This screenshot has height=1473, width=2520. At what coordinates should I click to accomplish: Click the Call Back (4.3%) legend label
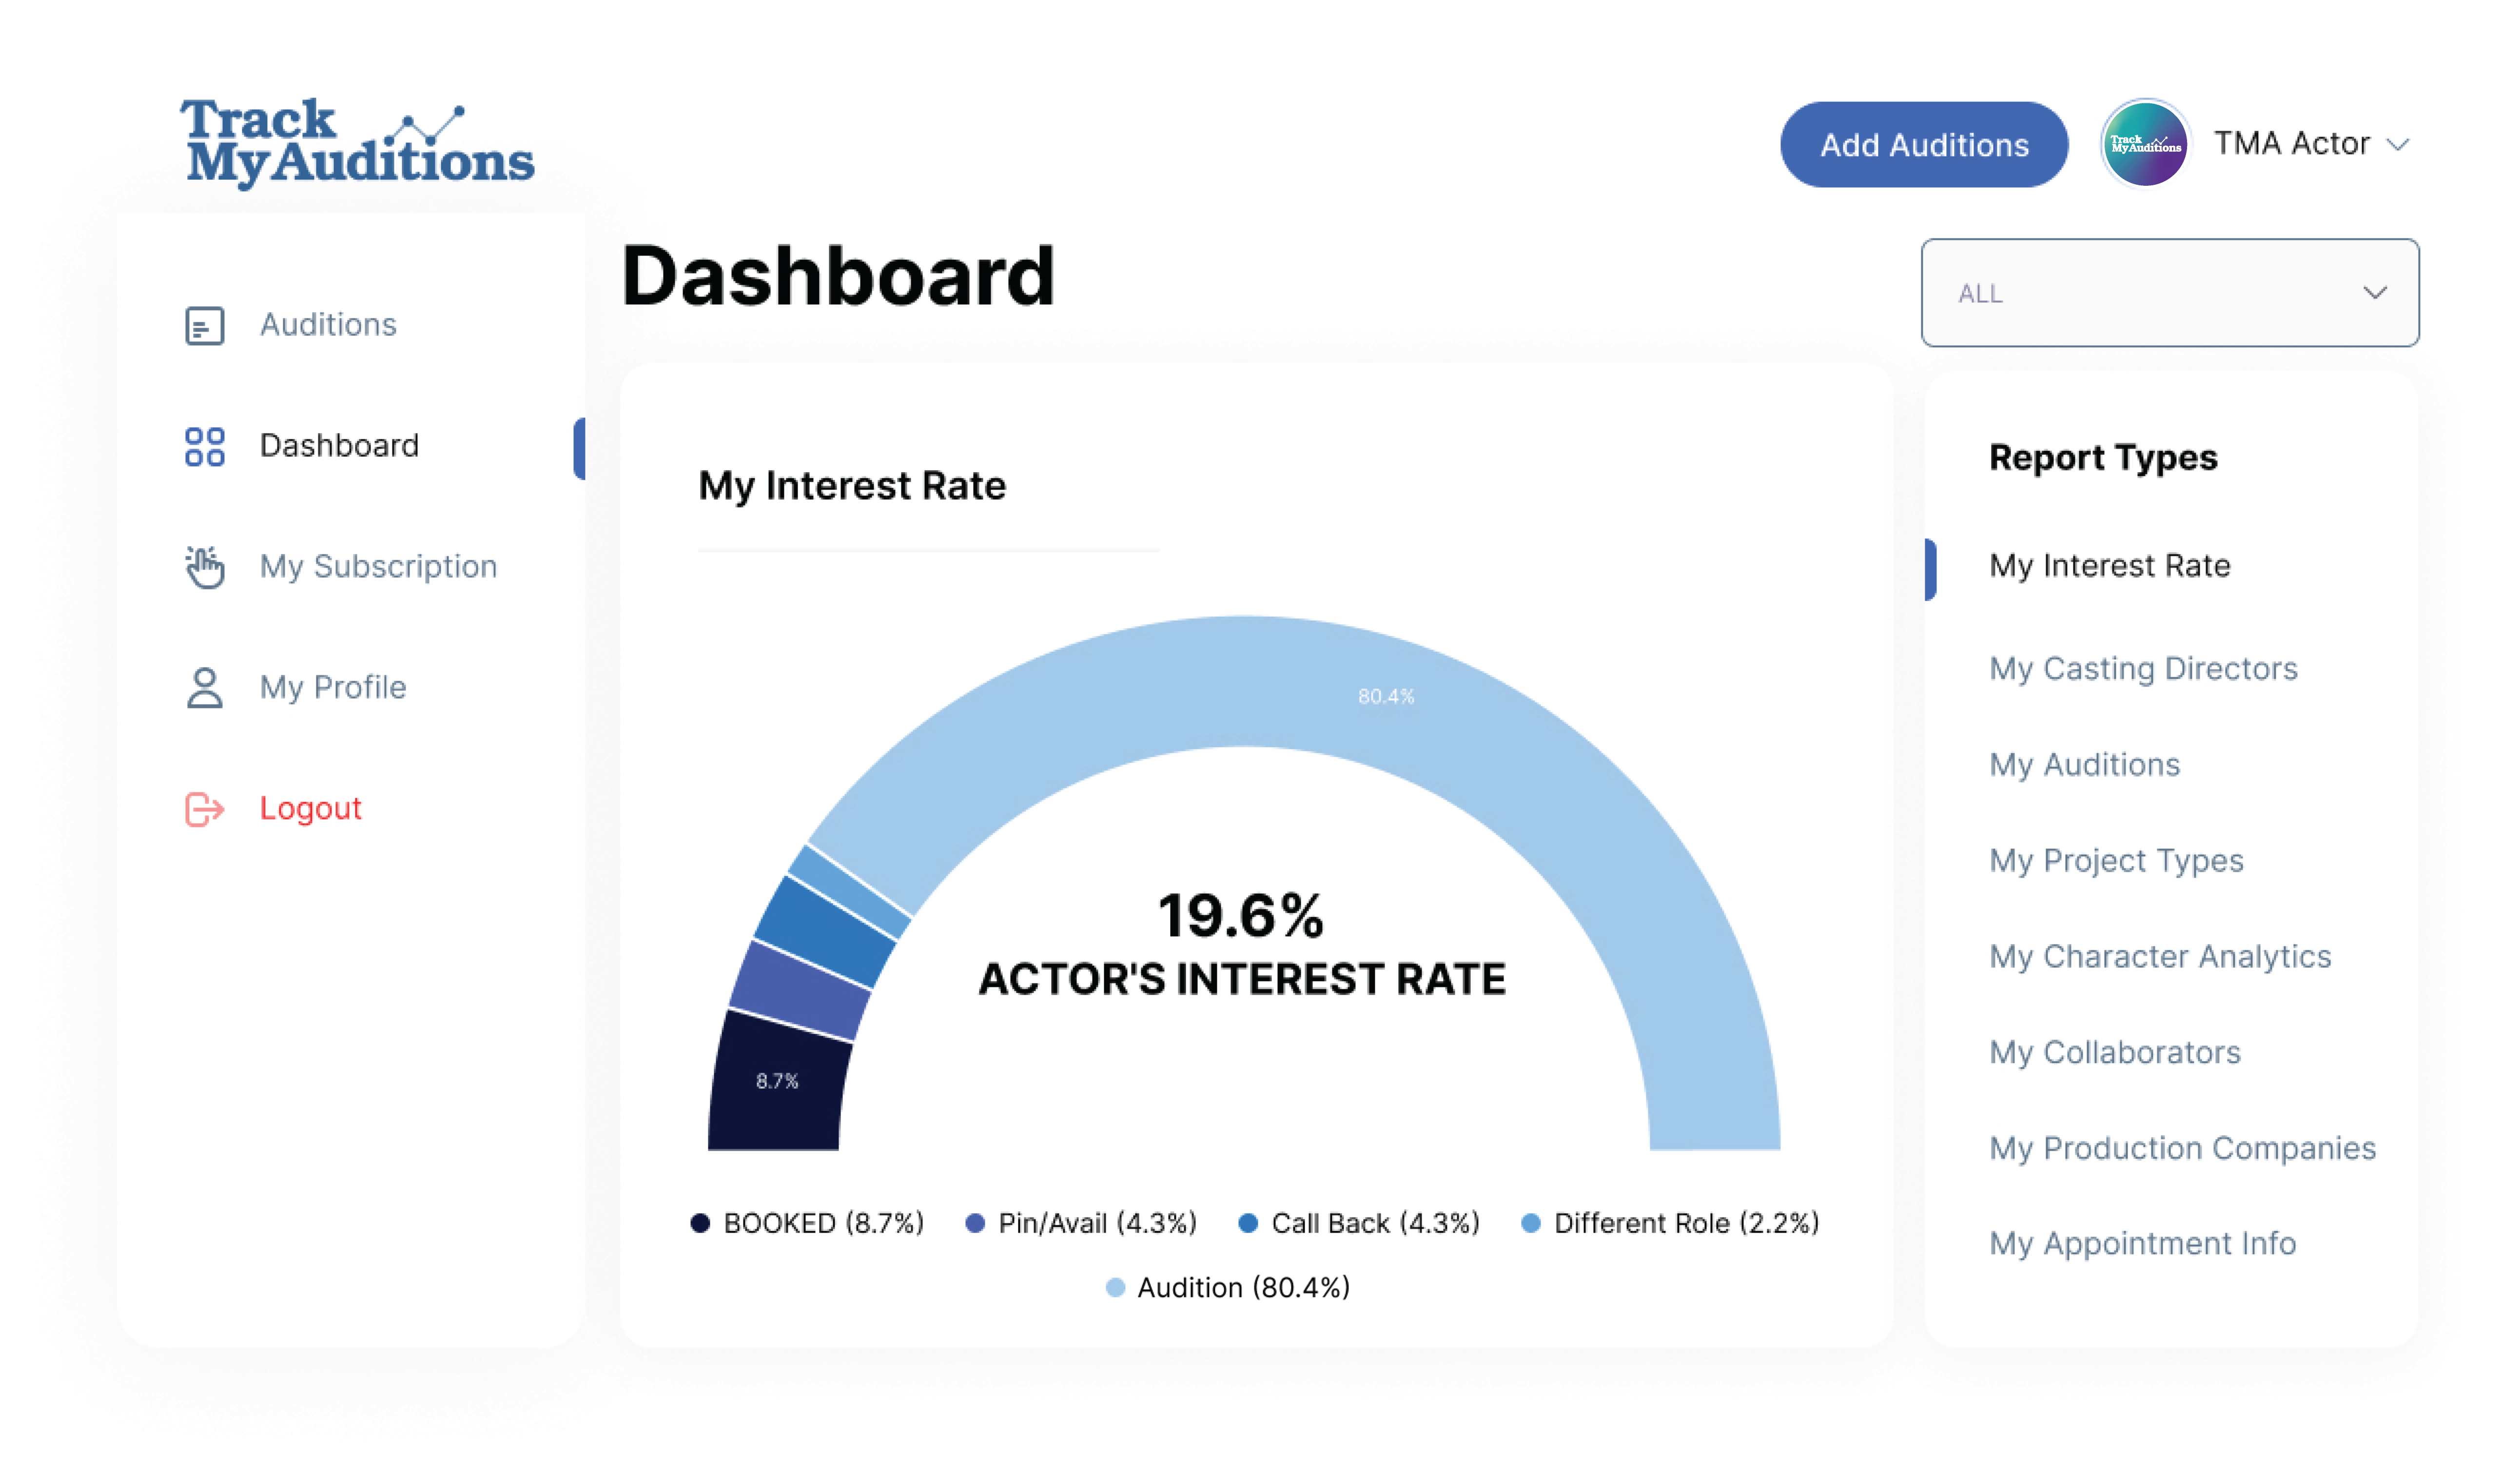(1375, 1224)
